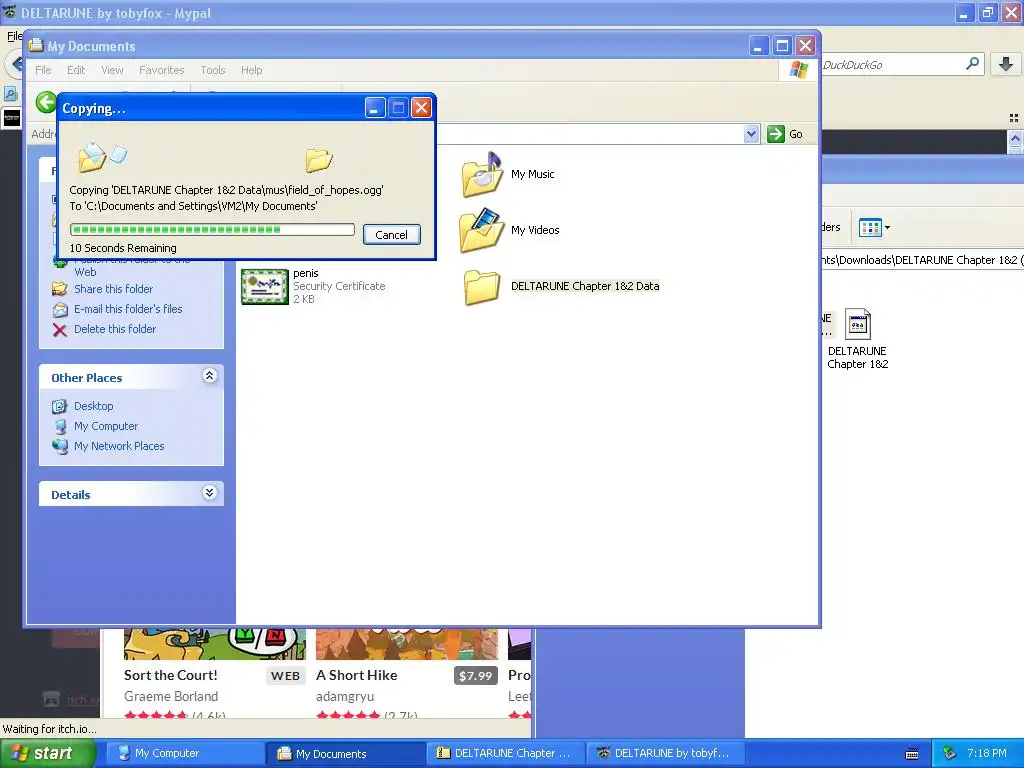
Task: Click the My Network Places globe icon
Action: (x=59, y=447)
